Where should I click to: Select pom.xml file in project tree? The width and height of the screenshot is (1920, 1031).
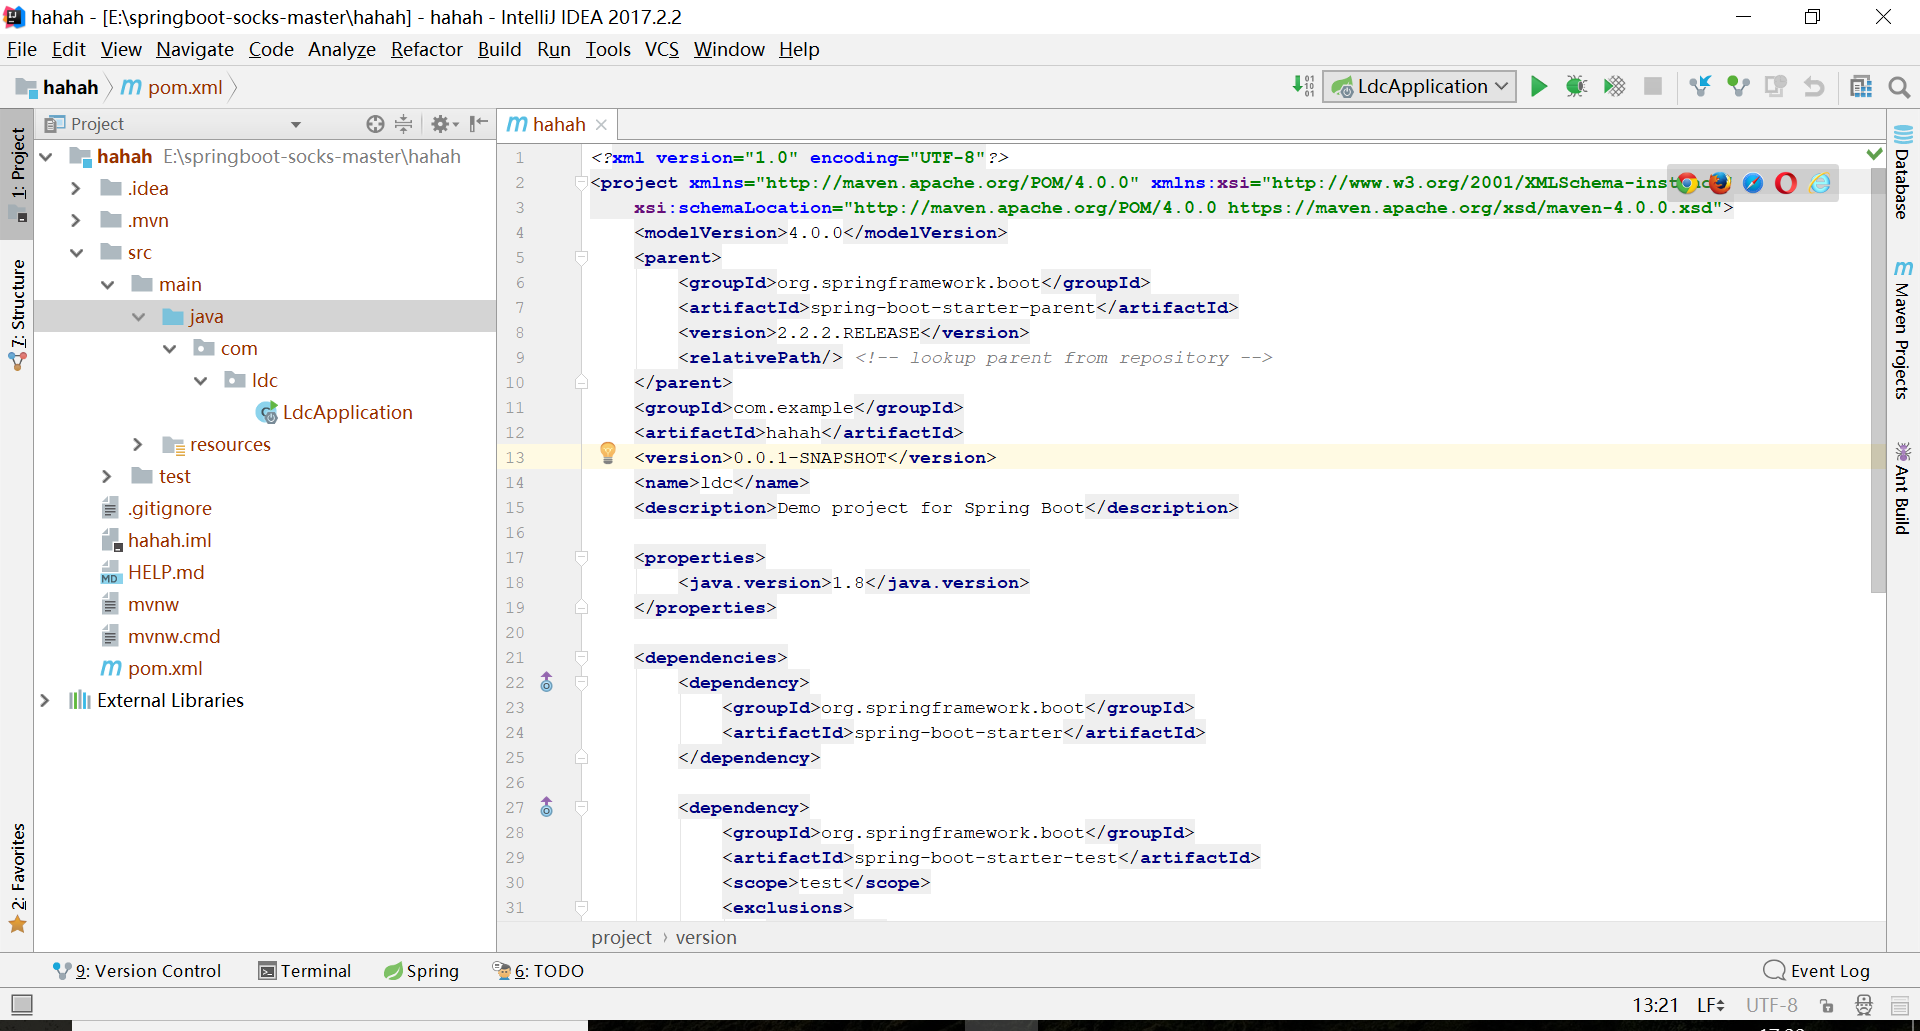[x=152, y=668]
